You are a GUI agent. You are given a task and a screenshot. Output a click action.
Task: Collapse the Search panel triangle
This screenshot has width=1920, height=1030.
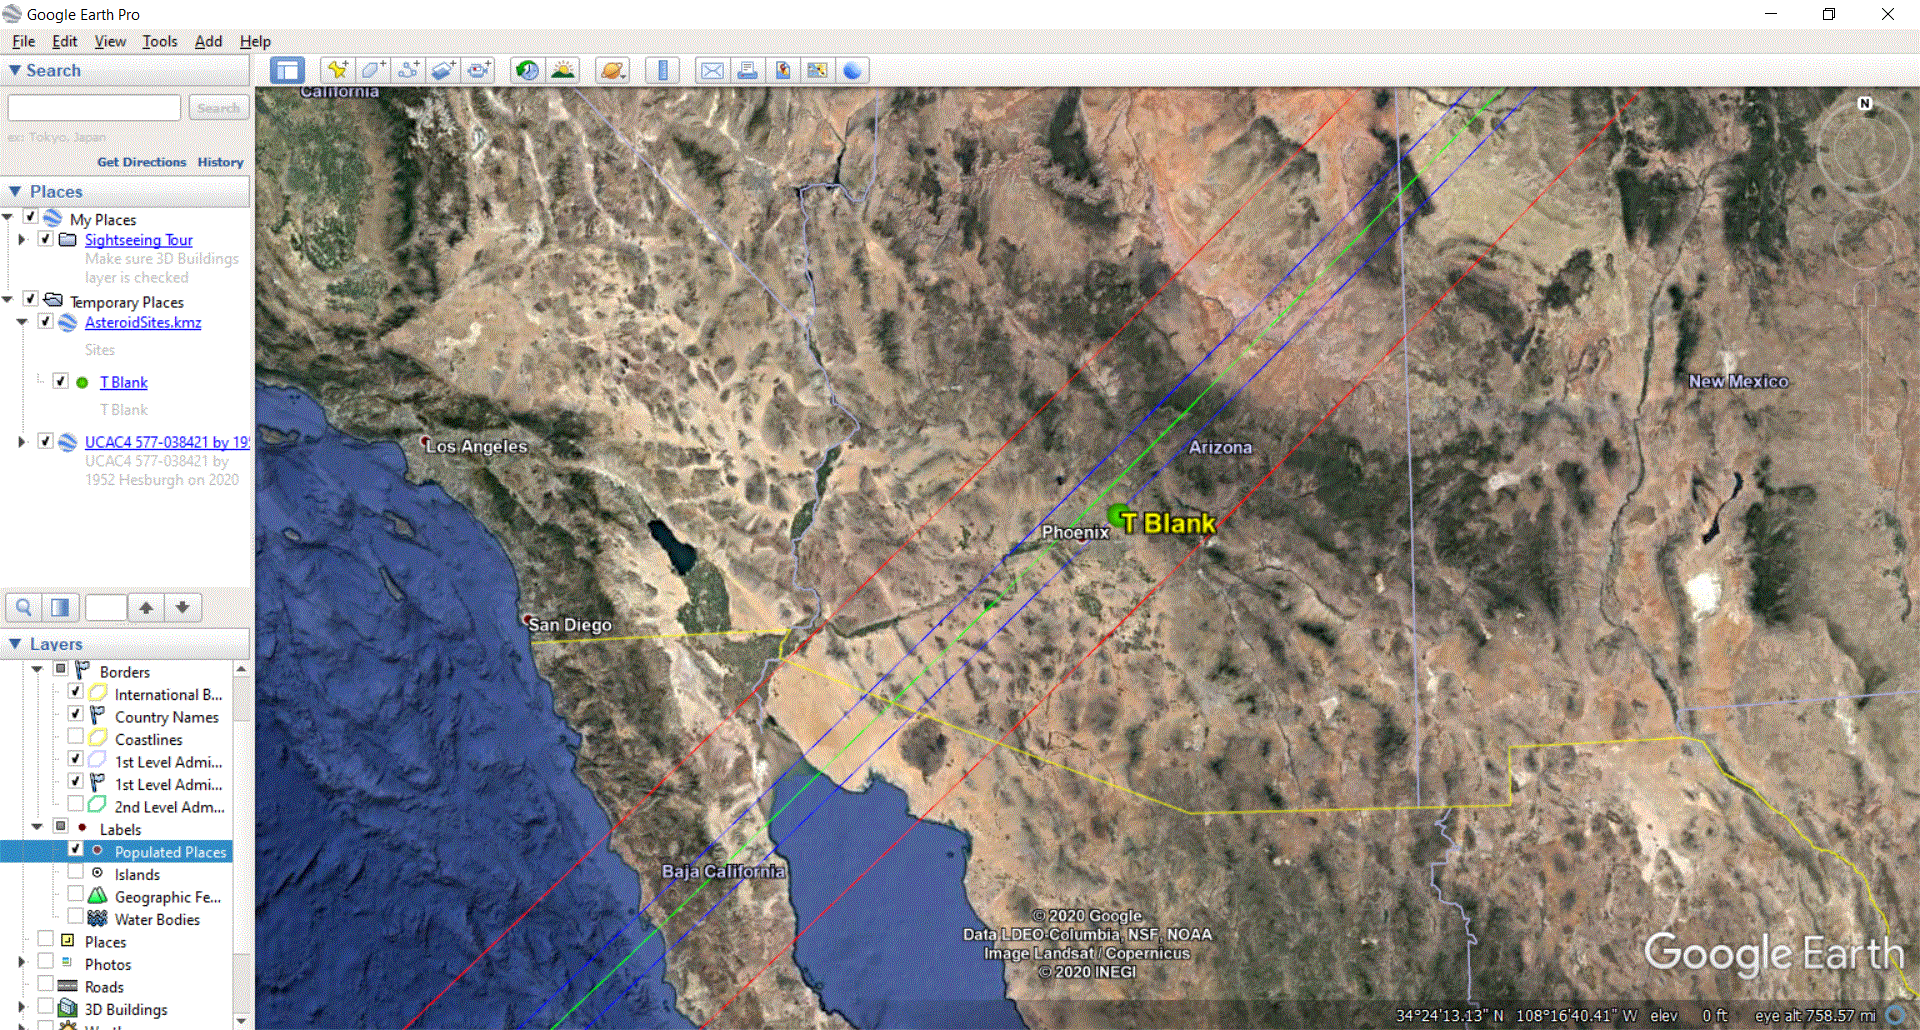[x=15, y=70]
